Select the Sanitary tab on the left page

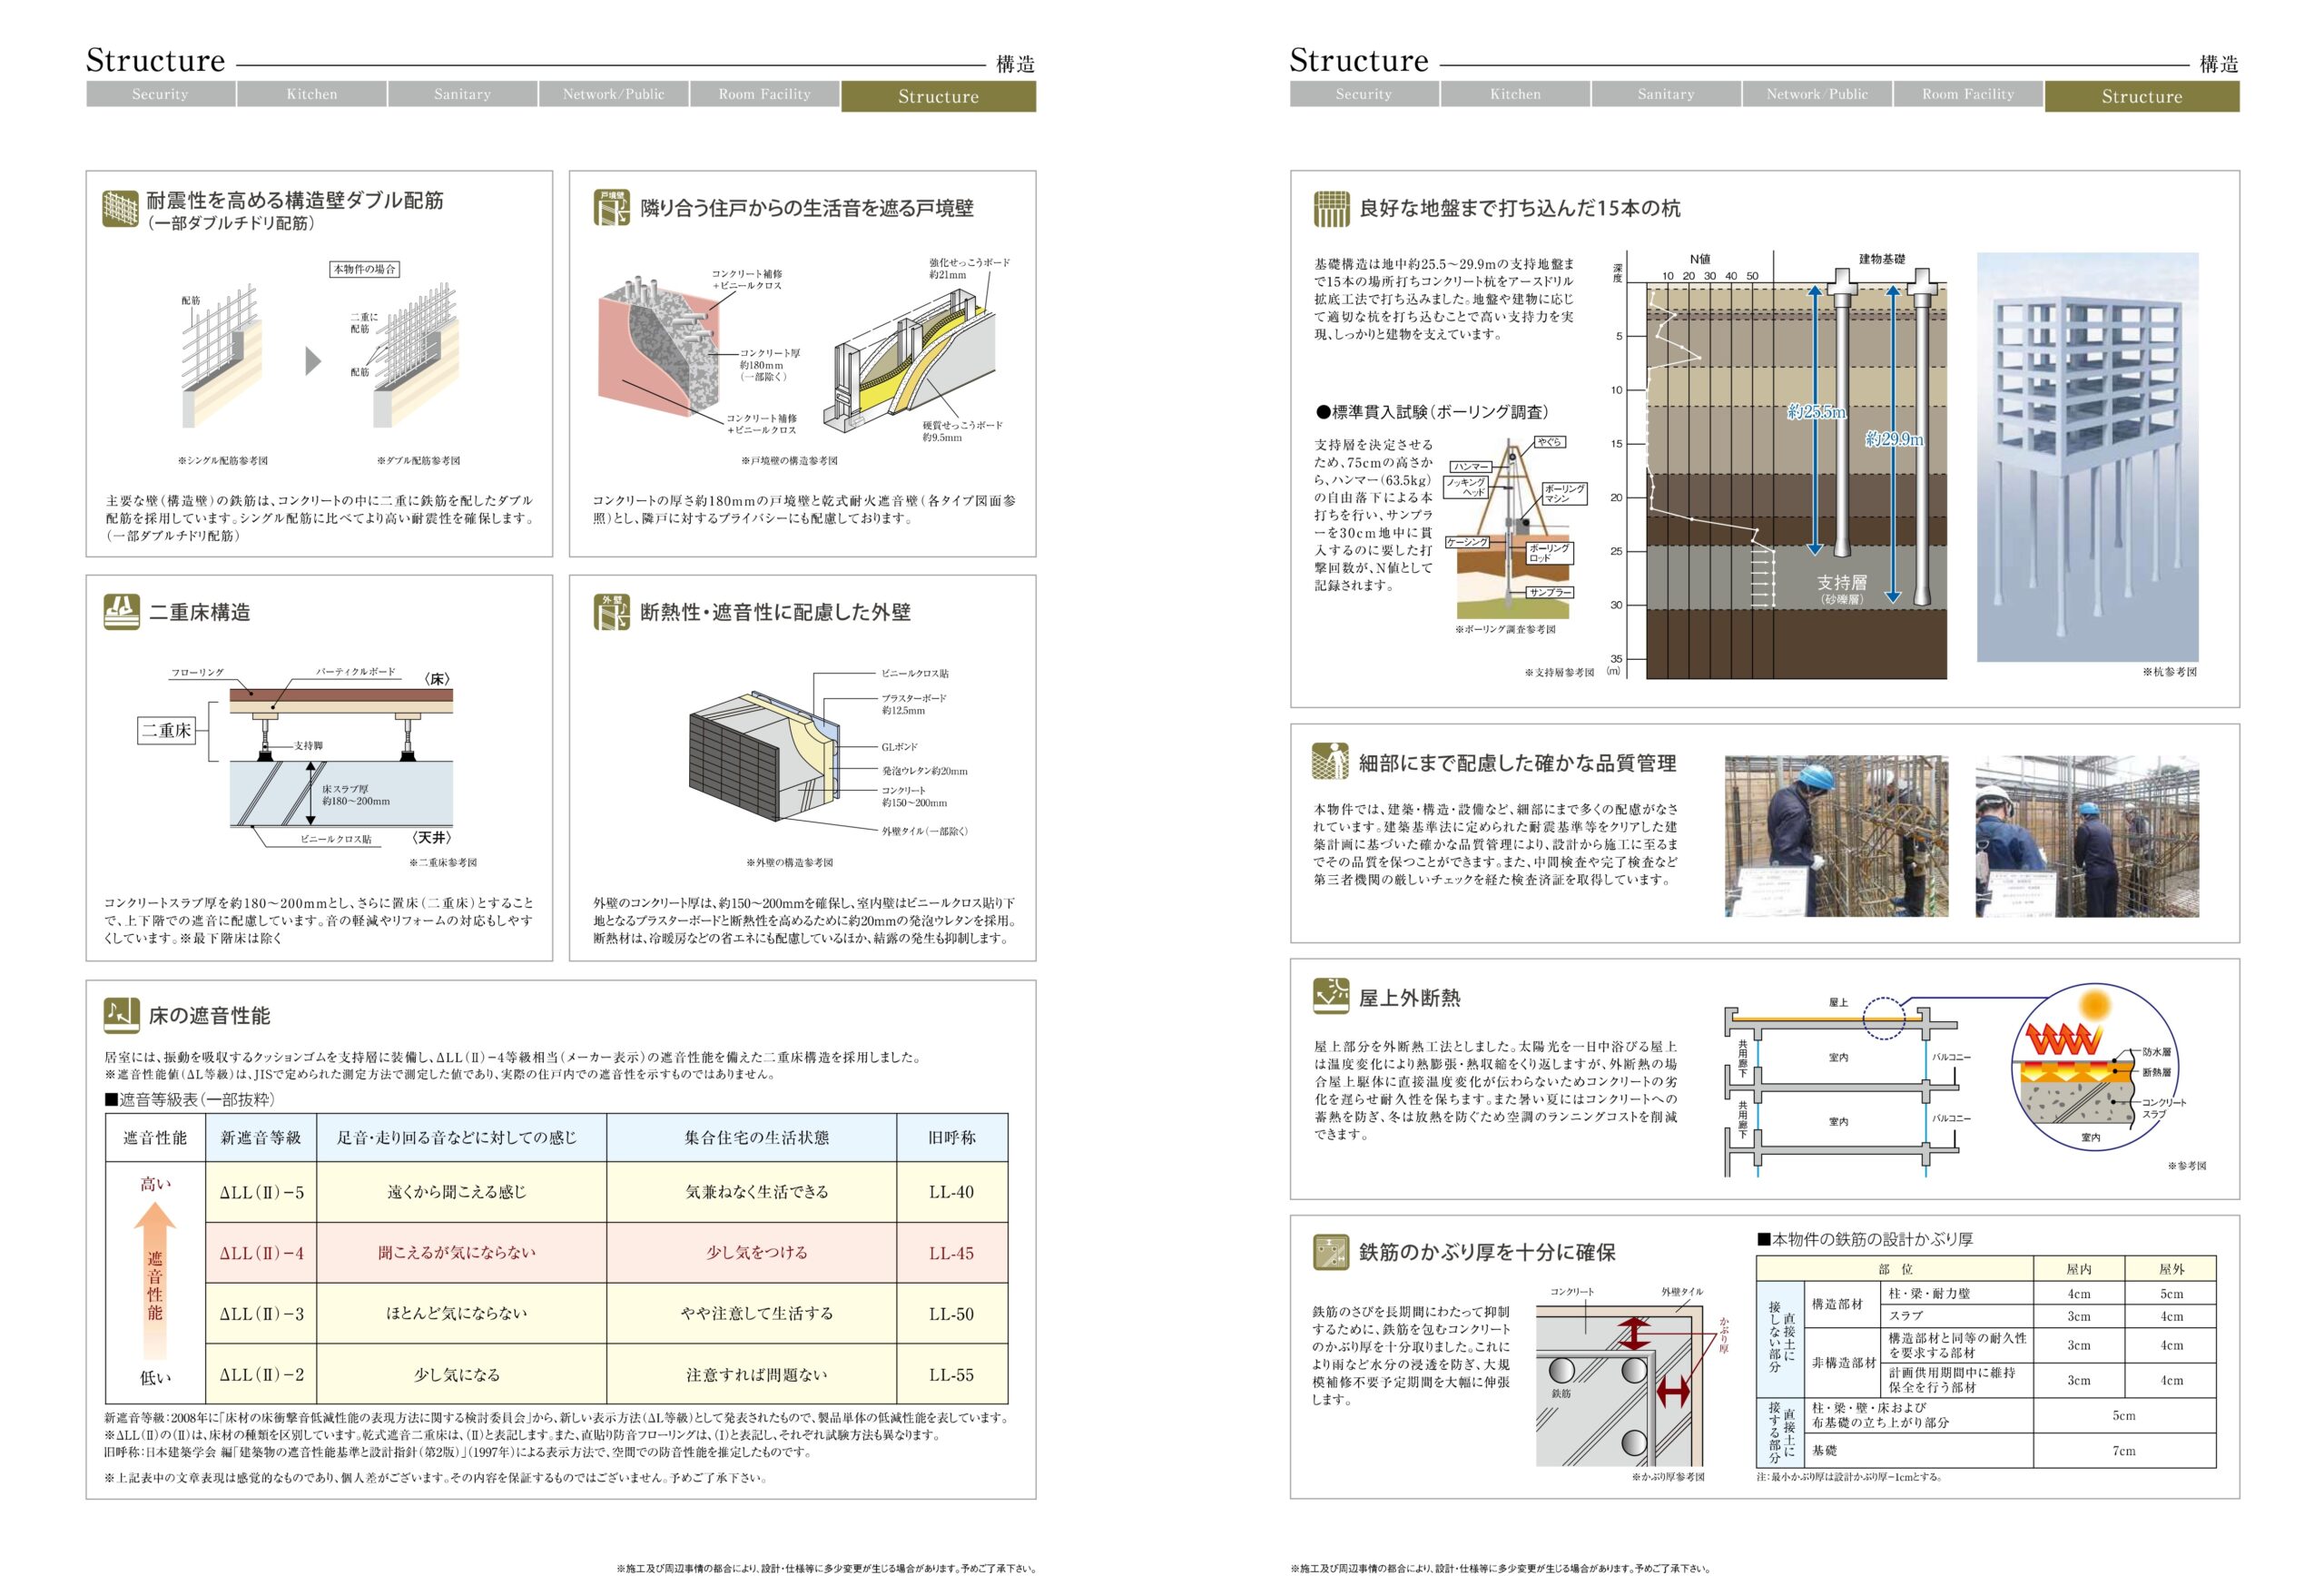(462, 94)
